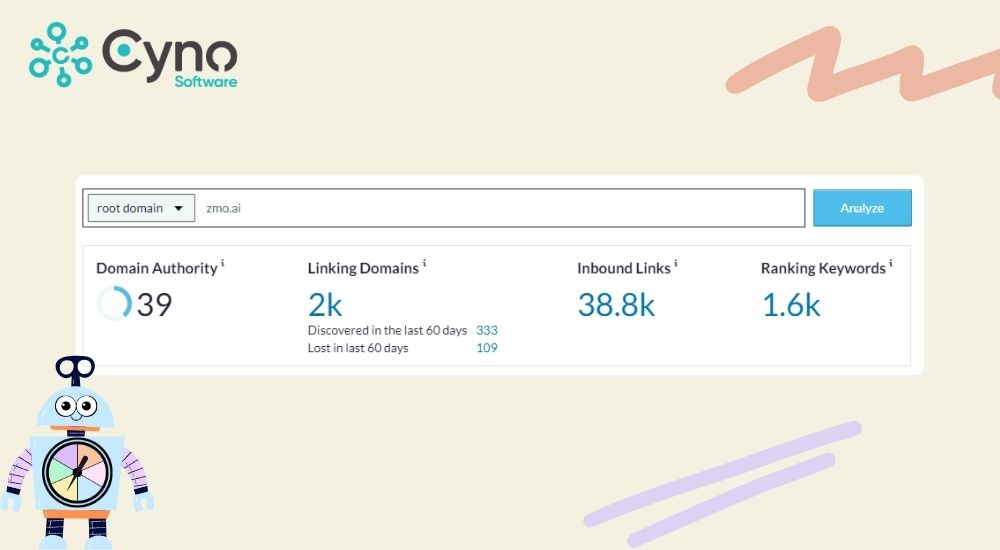Click the Domain Authority progress ring
Viewport: 1000px width, 550px height.
coord(114,304)
